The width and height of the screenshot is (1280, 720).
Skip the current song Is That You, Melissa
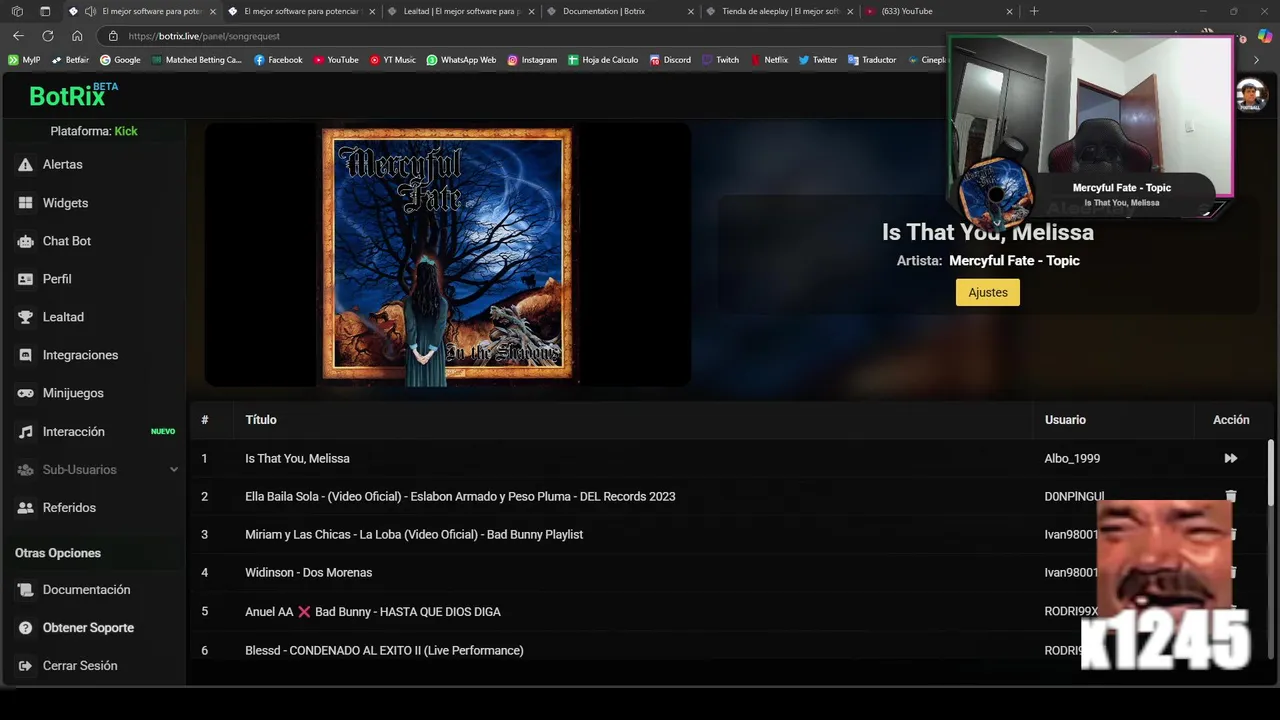click(x=1231, y=458)
